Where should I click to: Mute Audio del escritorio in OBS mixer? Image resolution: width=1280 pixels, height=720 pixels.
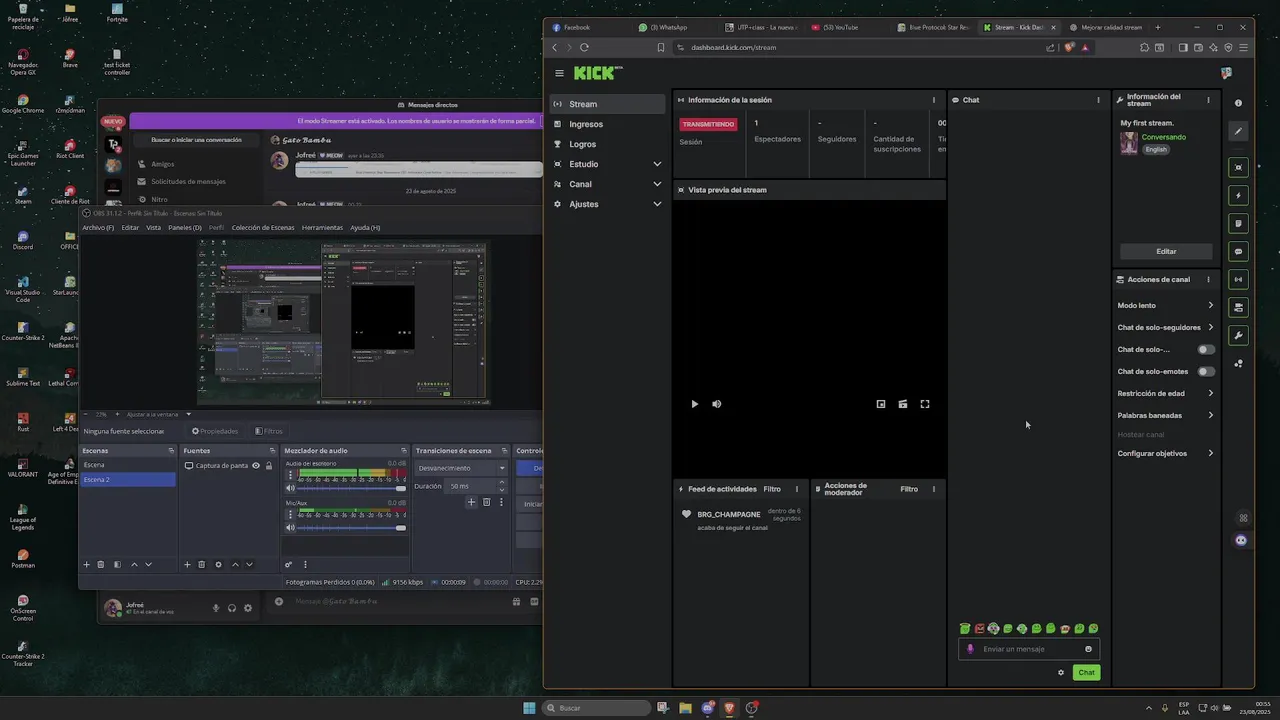291,488
